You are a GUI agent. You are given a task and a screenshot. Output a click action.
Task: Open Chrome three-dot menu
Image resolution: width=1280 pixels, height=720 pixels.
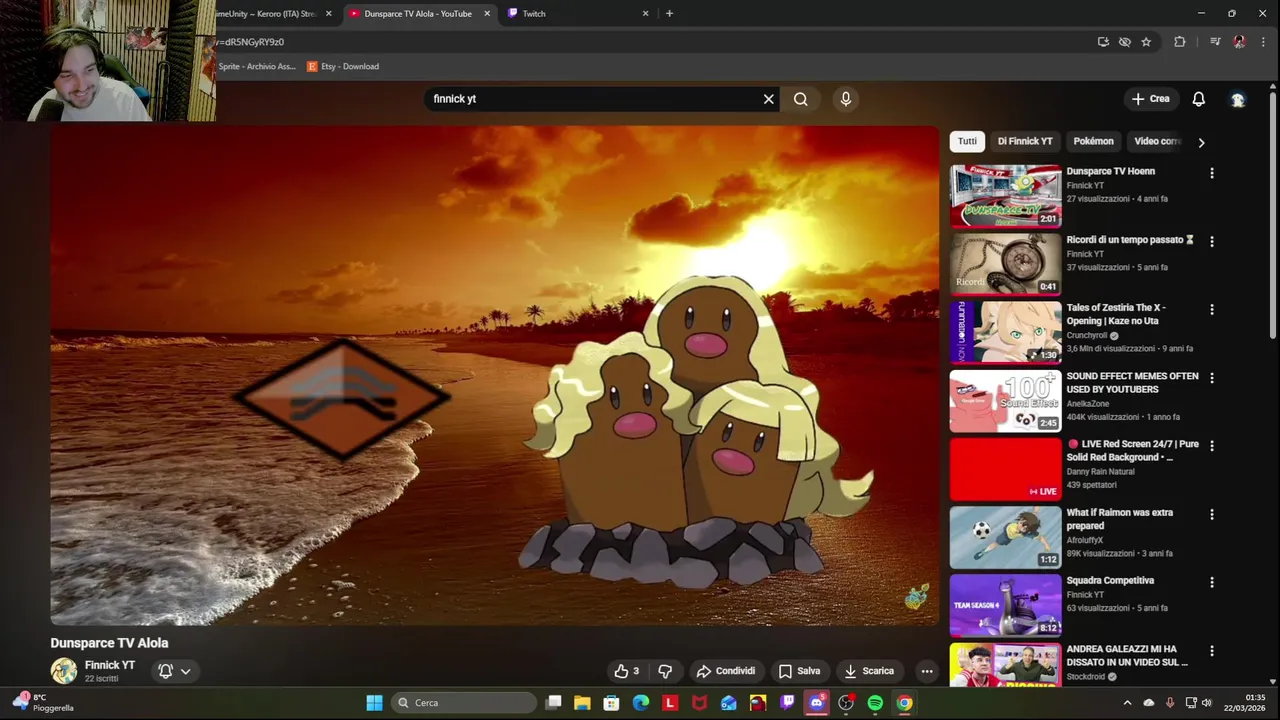[1263, 42]
